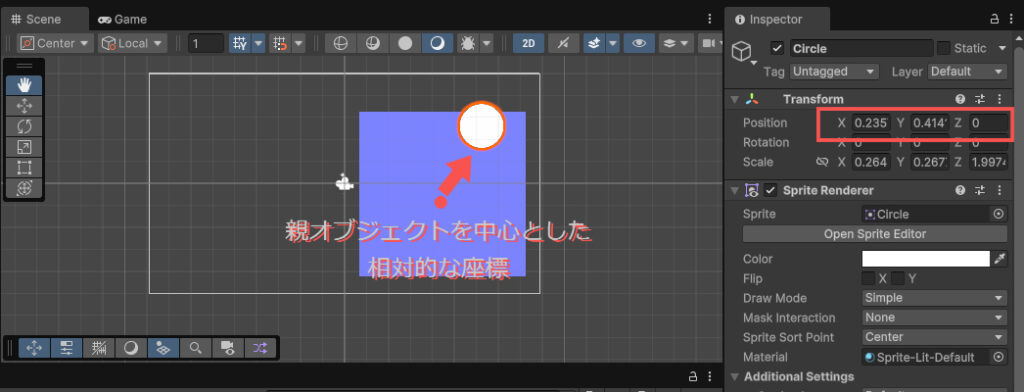Toggle Flip Y checkbox

(x=898, y=278)
